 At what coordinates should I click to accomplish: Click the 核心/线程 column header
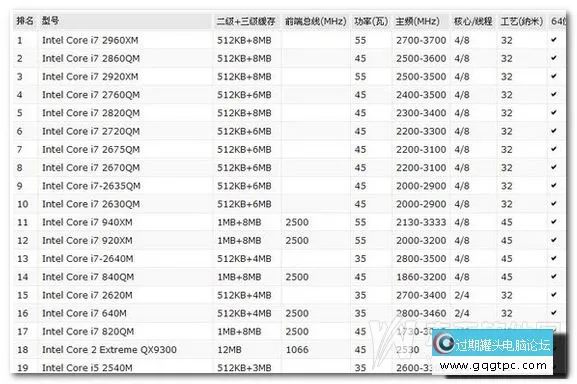click(473, 21)
